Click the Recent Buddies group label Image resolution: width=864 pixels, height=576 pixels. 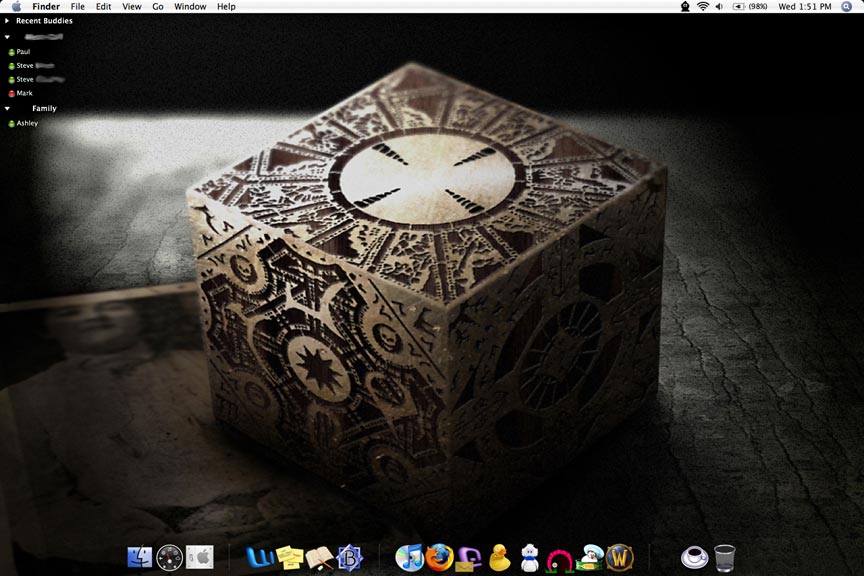point(44,21)
